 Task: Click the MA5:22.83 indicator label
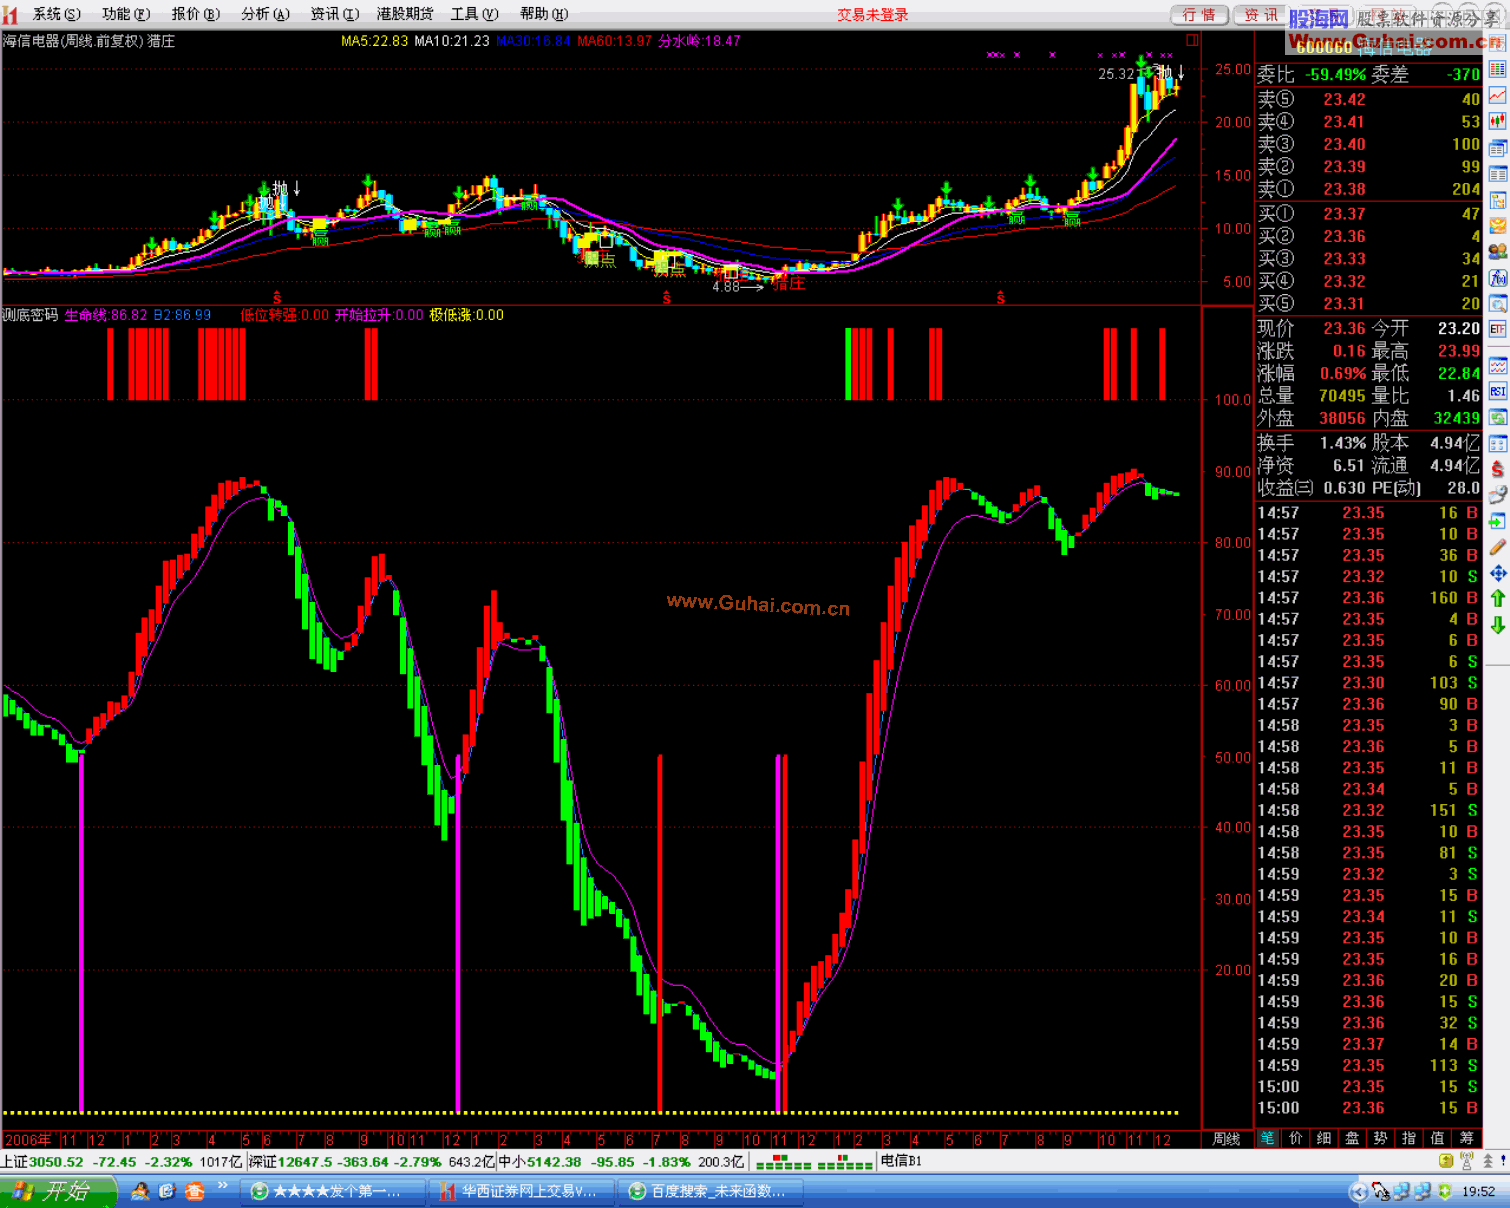pos(374,41)
